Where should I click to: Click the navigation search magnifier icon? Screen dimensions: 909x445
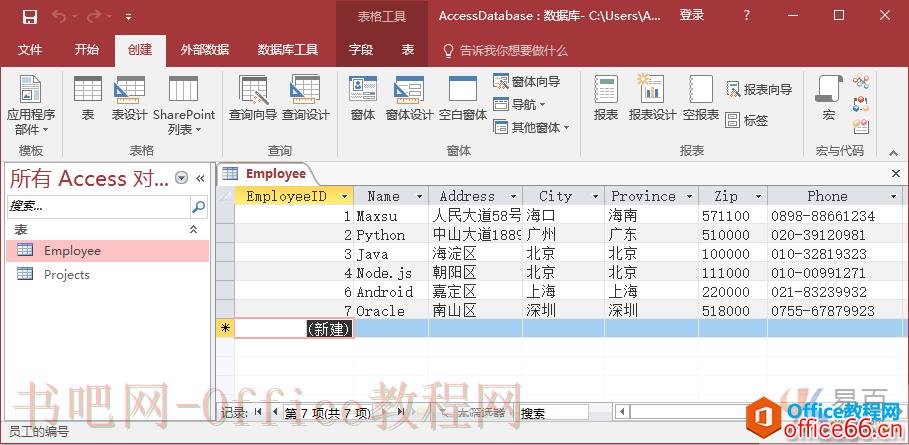[198, 206]
